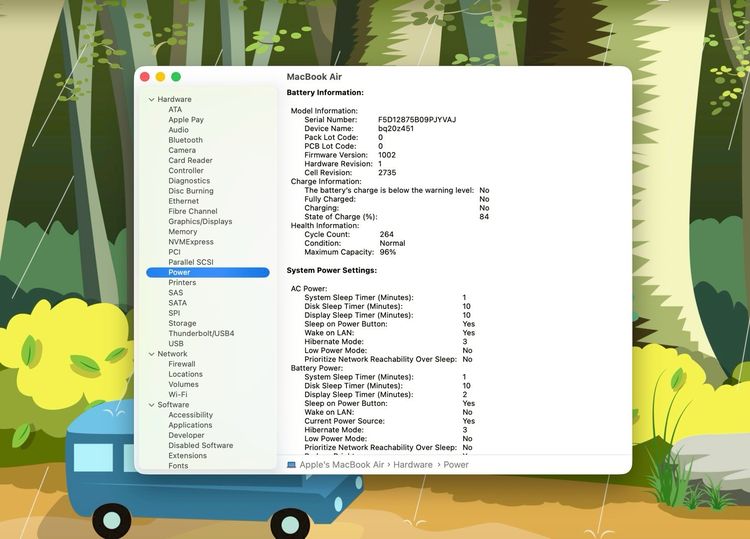Click the State of Charge value 84
The image size is (750, 539).
coord(484,217)
